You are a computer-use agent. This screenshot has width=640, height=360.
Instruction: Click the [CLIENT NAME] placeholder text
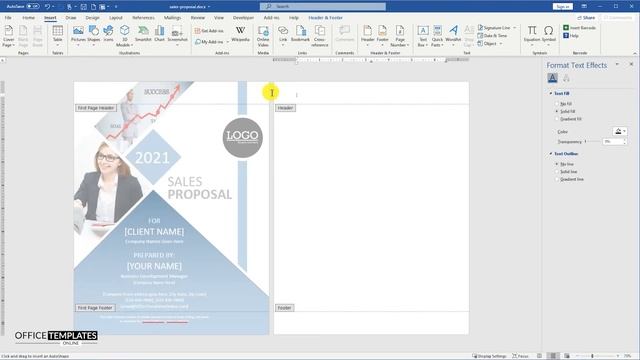pyautogui.click(x=154, y=232)
